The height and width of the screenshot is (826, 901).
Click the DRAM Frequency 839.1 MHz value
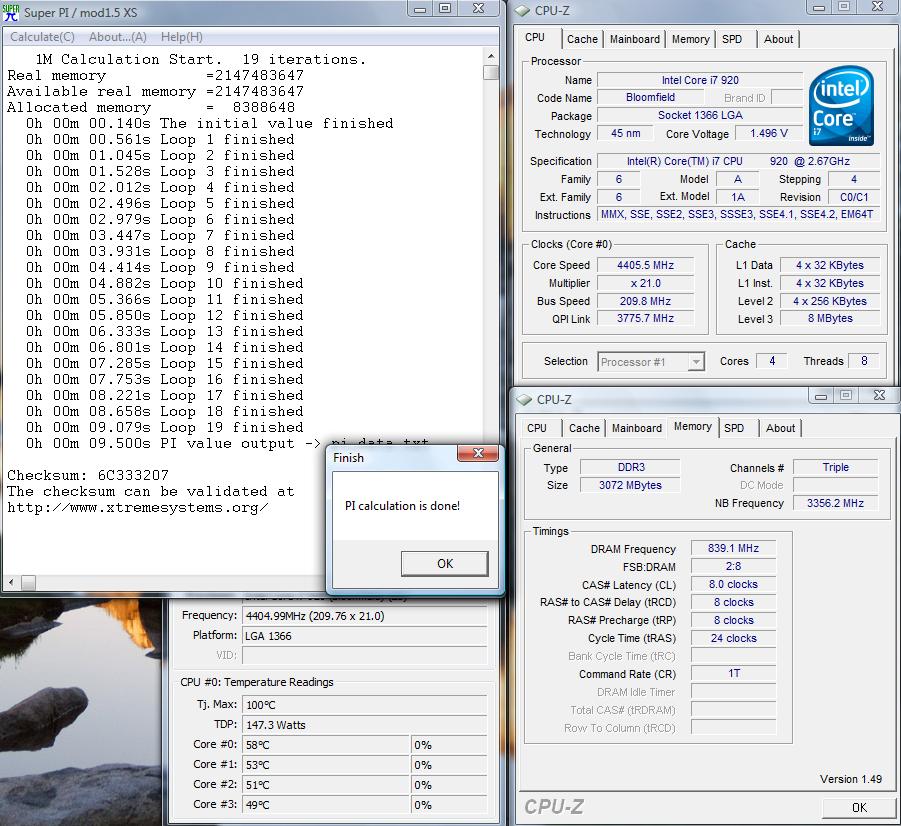[x=733, y=548]
